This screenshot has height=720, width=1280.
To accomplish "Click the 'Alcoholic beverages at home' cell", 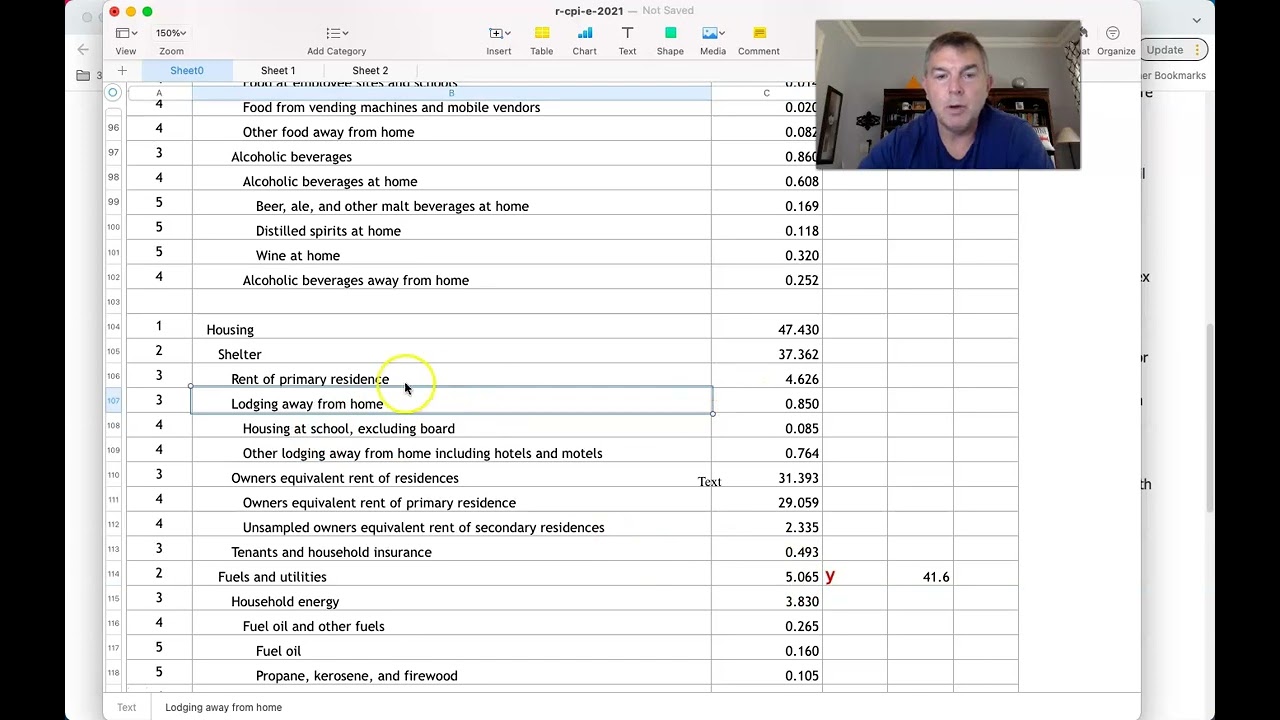I will [451, 181].
